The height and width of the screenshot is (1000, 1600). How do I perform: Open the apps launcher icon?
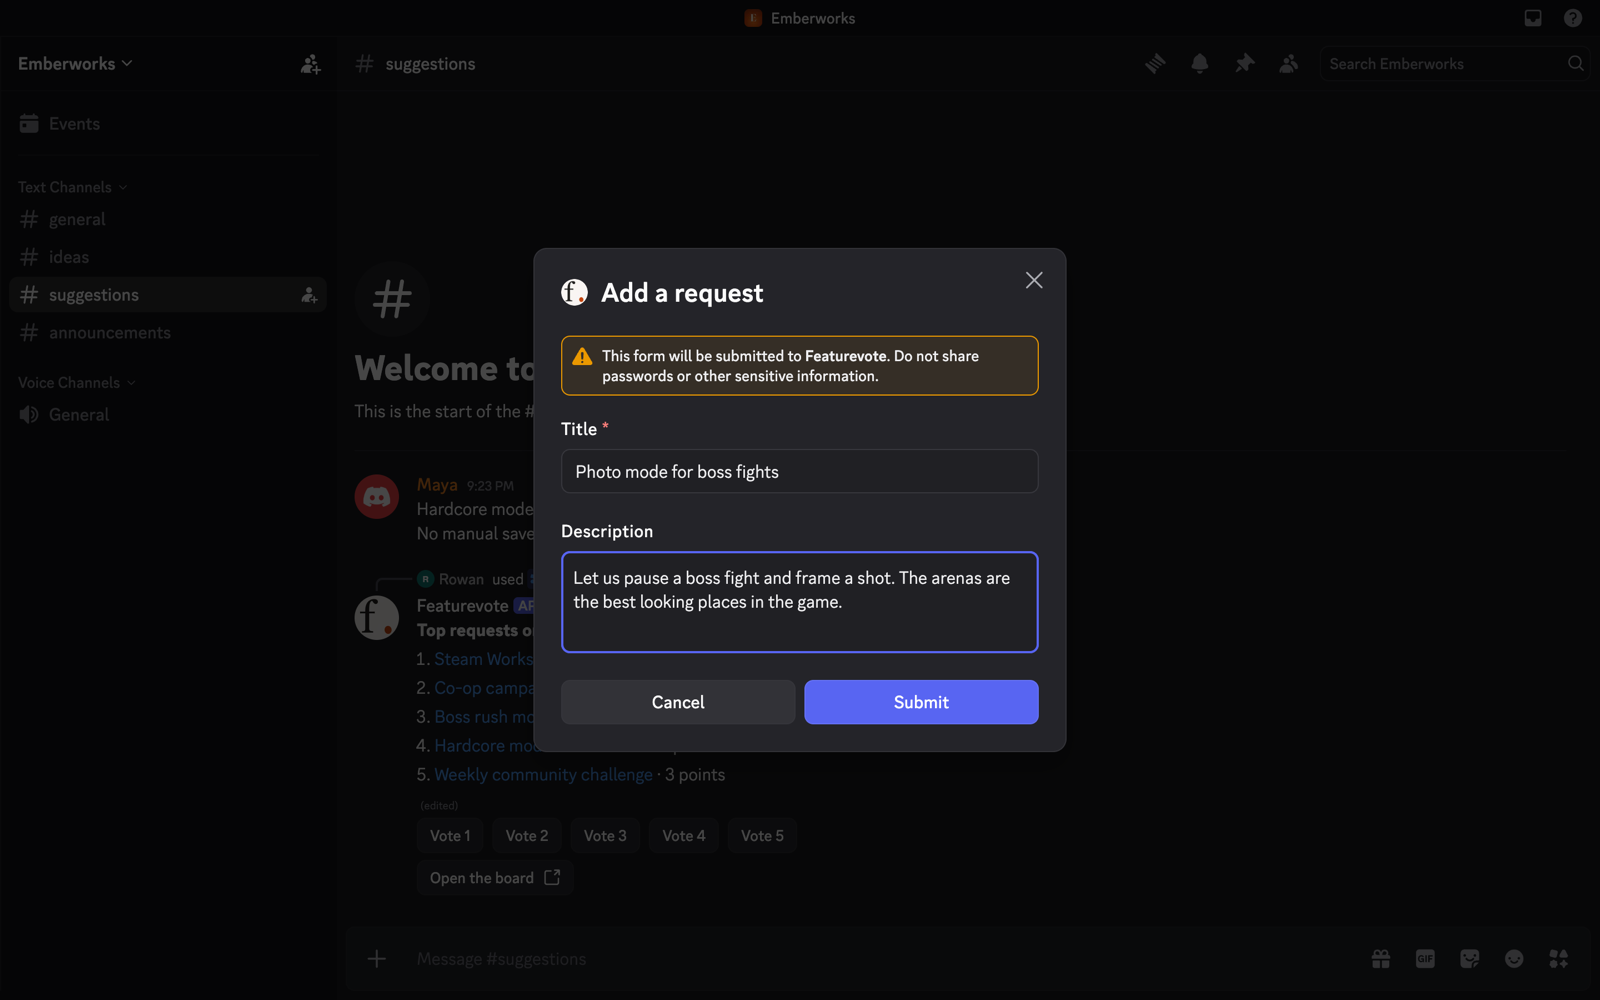(x=1559, y=959)
